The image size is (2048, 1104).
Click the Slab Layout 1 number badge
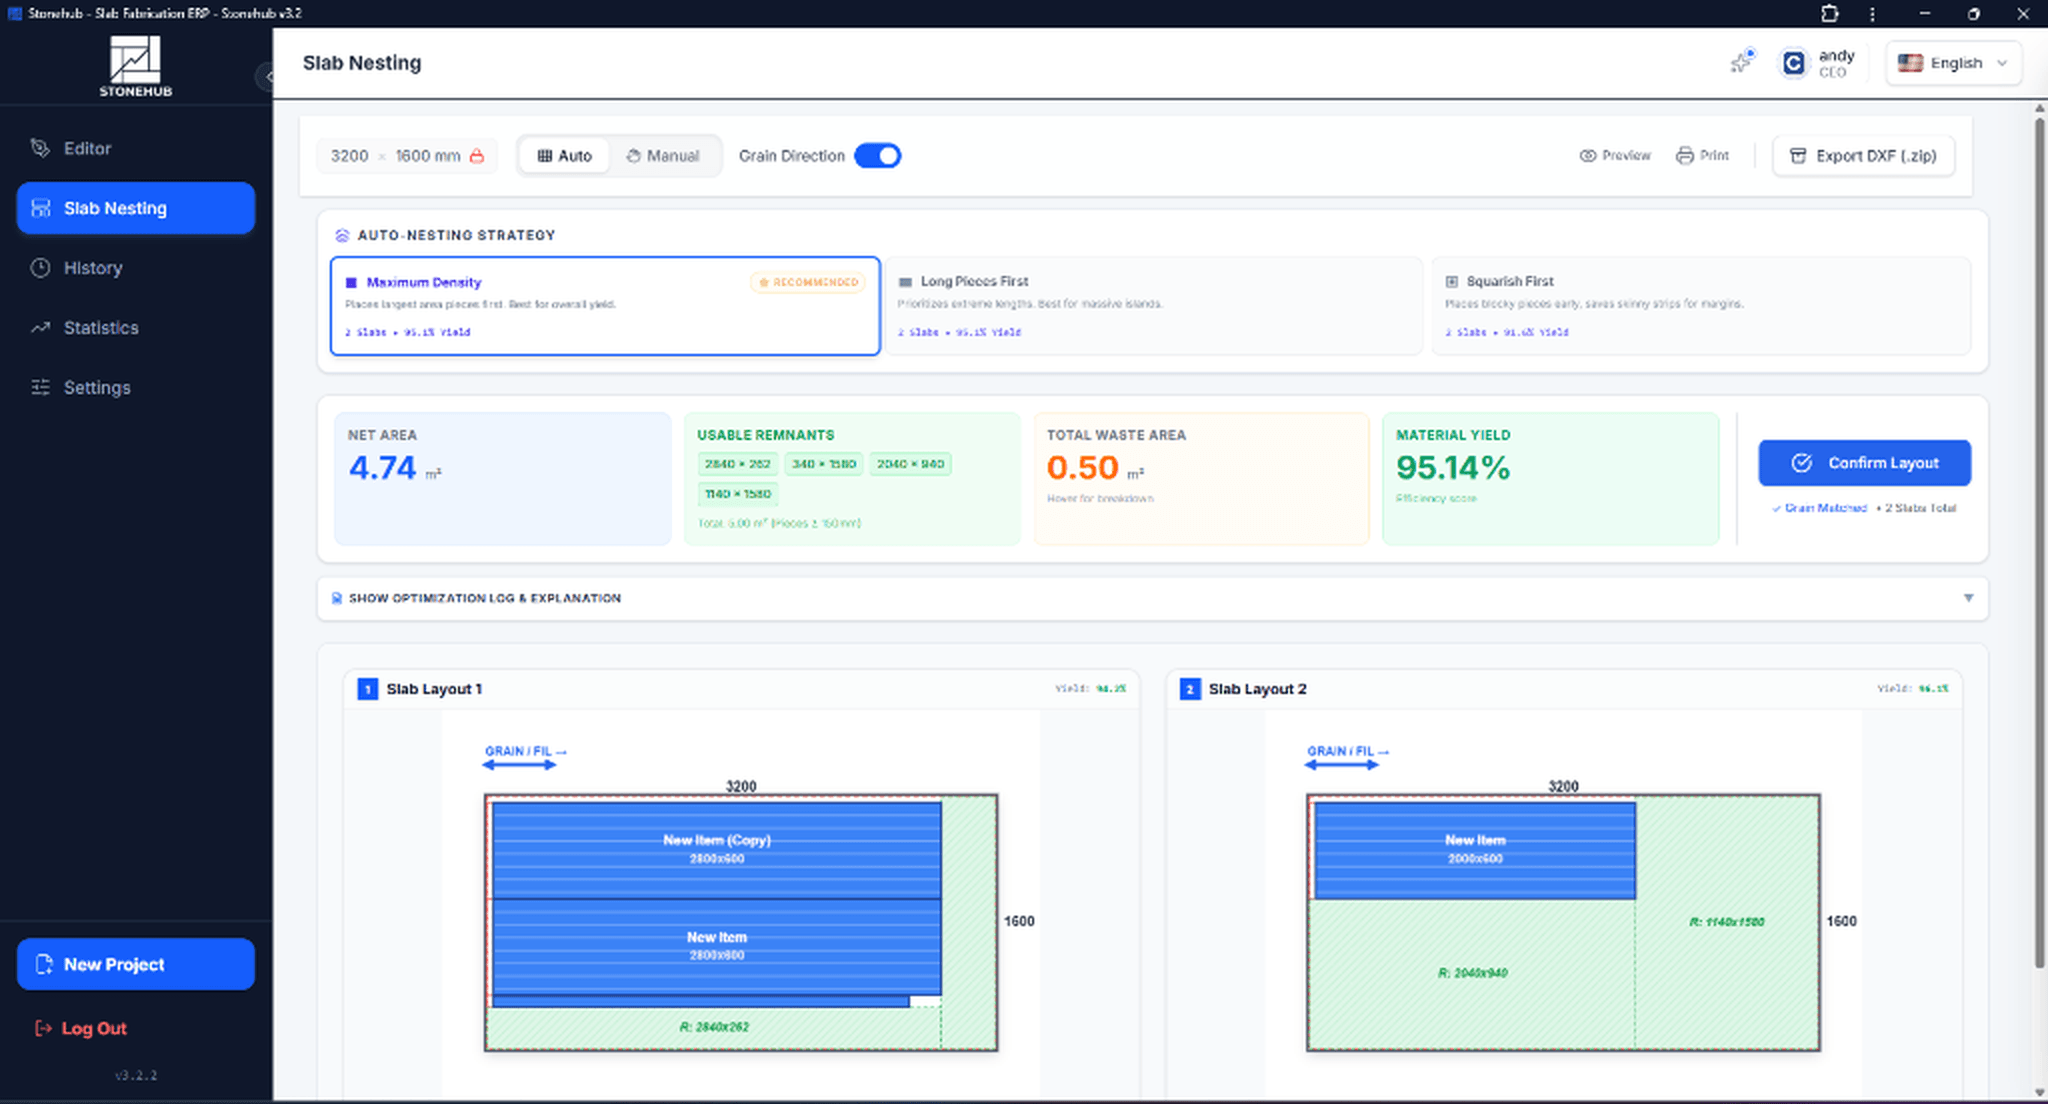coord(368,689)
